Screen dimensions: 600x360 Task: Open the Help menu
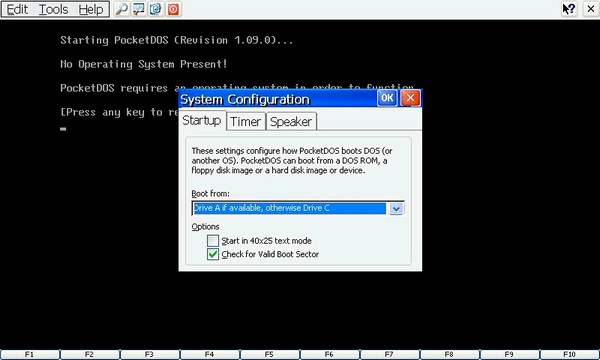click(91, 9)
